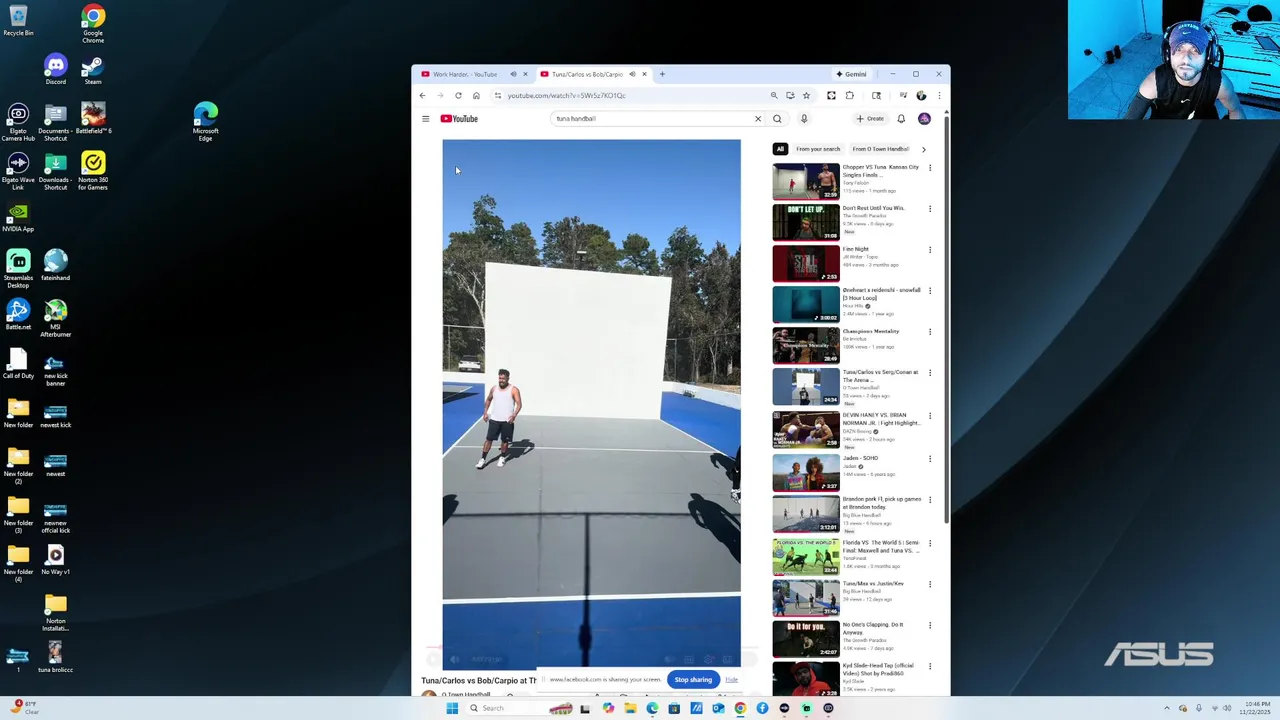The width and height of the screenshot is (1280, 720).
Task: Click the YouTube logo
Action: coord(460,119)
